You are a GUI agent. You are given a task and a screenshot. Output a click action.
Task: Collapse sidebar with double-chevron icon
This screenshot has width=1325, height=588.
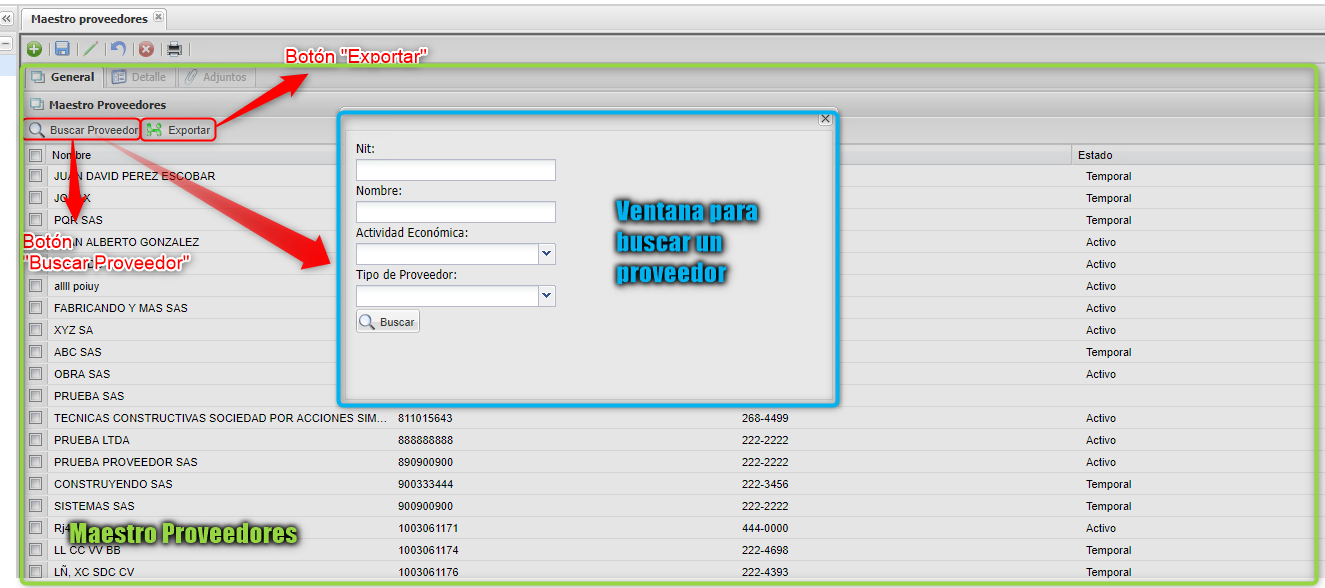(x=6, y=18)
